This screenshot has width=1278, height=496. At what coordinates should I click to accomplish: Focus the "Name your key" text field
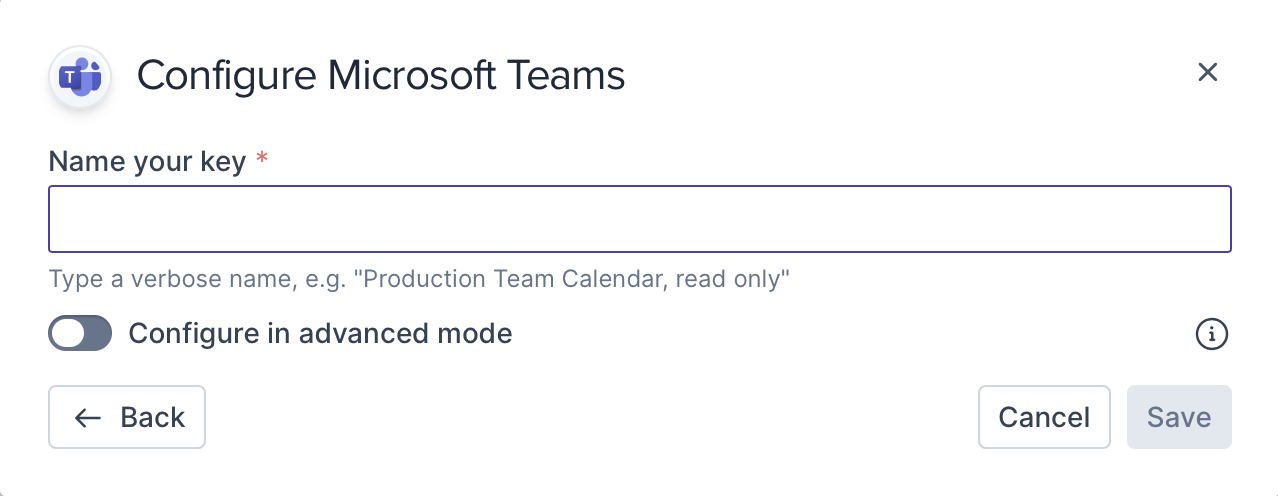(x=639, y=219)
